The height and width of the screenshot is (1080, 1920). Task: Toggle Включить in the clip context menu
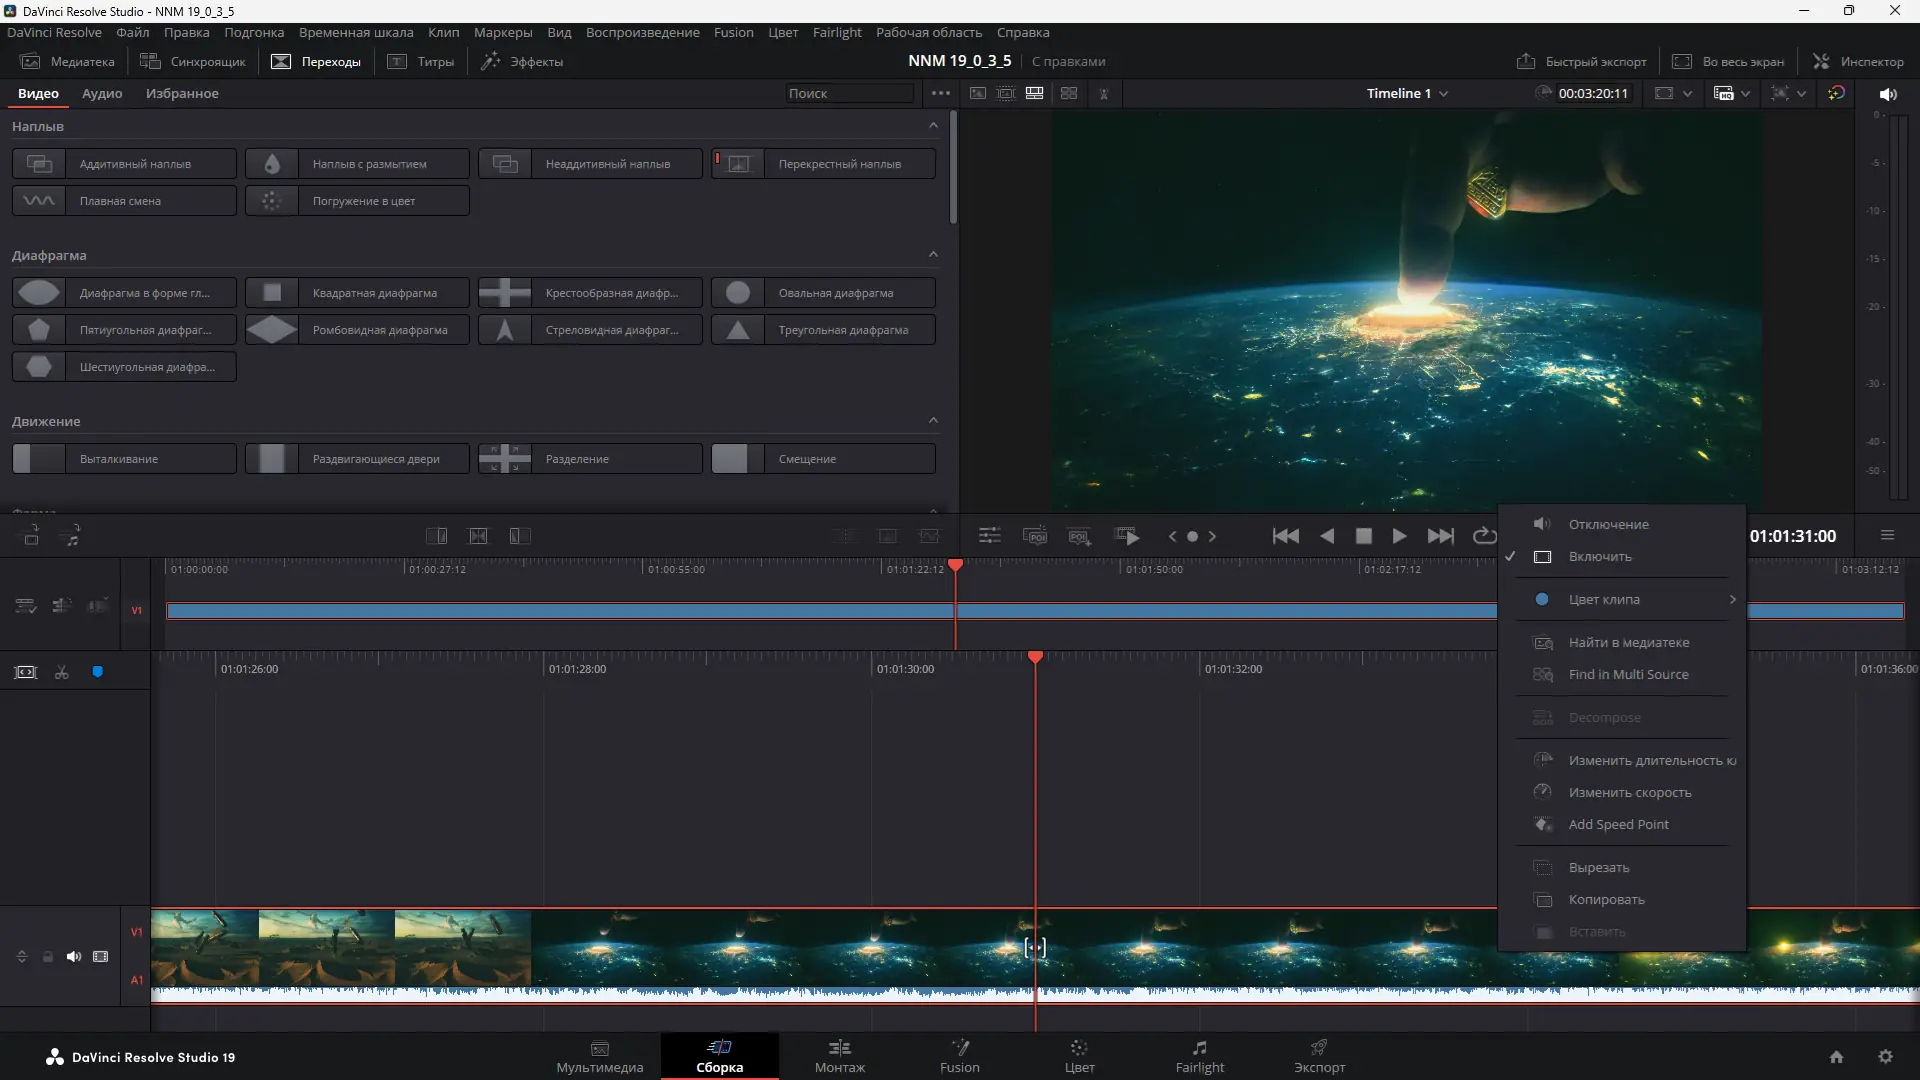tap(1600, 556)
